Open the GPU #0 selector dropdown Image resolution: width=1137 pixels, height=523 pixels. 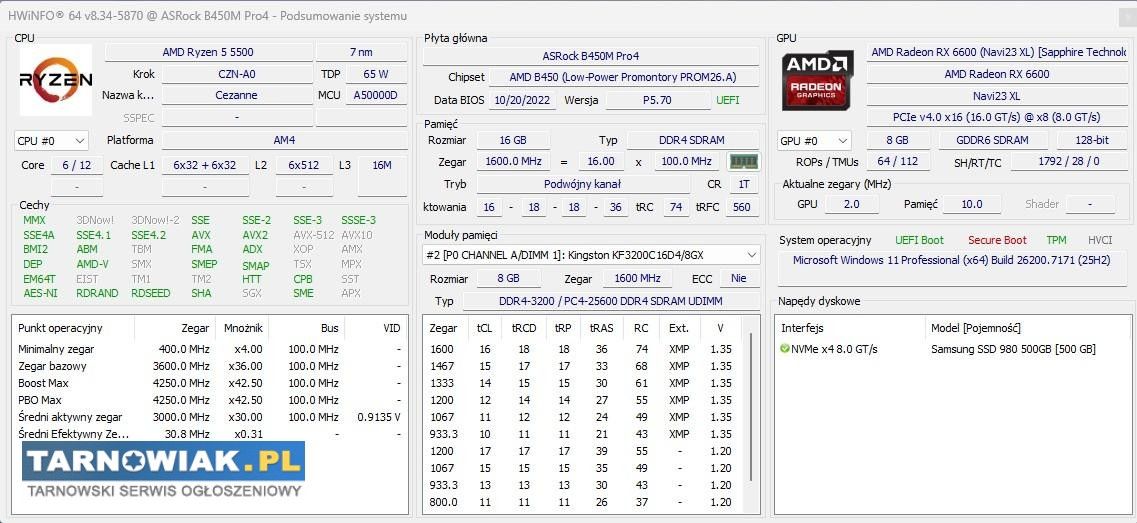[x=814, y=141]
